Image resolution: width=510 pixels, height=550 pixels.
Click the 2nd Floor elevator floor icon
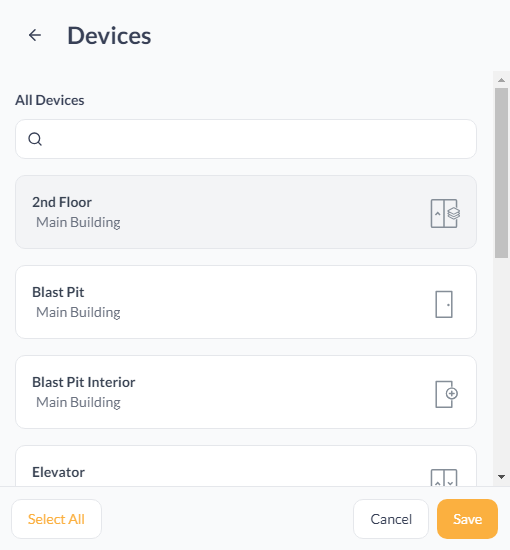[x=445, y=213]
